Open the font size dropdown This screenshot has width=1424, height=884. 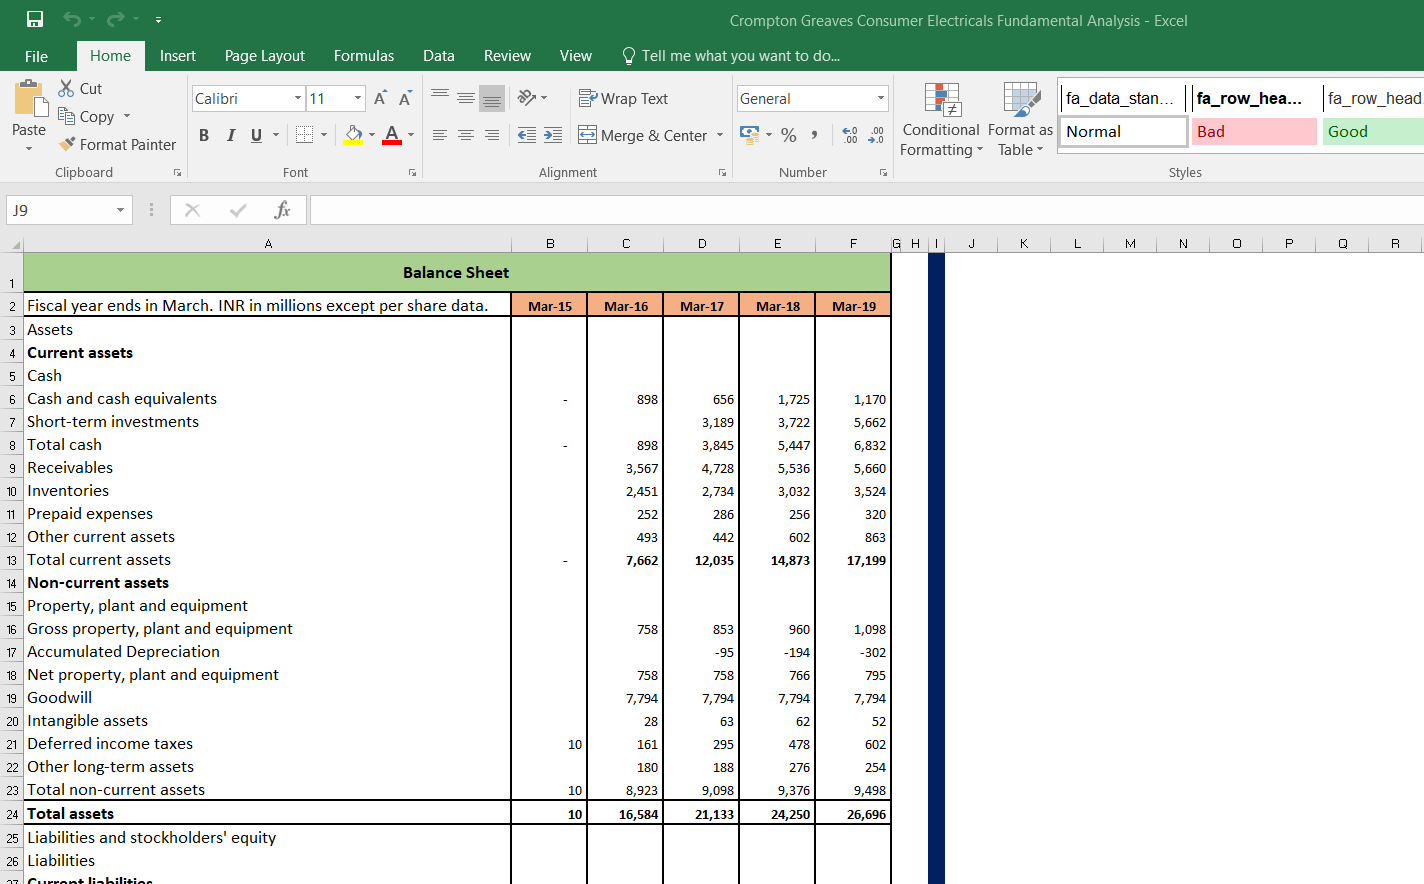click(358, 98)
